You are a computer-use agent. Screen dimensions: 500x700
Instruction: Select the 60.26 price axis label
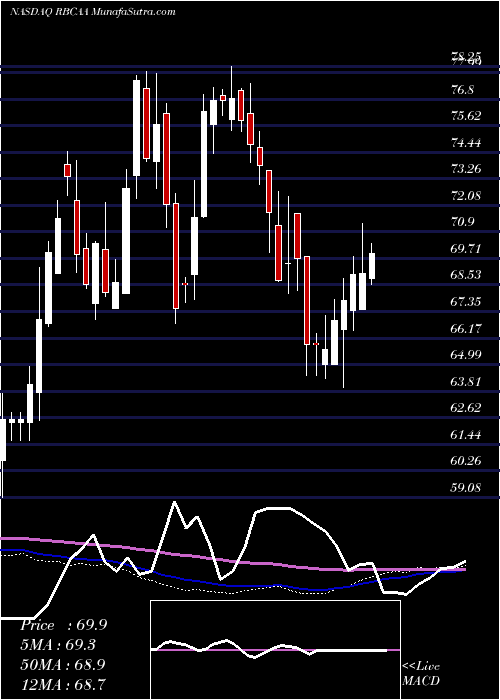[x=467, y=460]
